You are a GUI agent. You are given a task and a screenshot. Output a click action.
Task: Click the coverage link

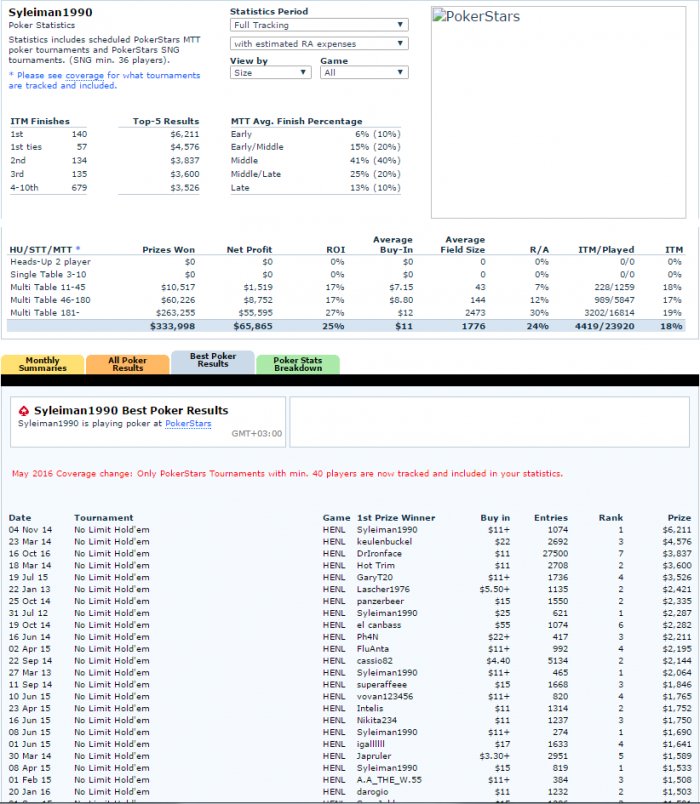tap(85, 75)
